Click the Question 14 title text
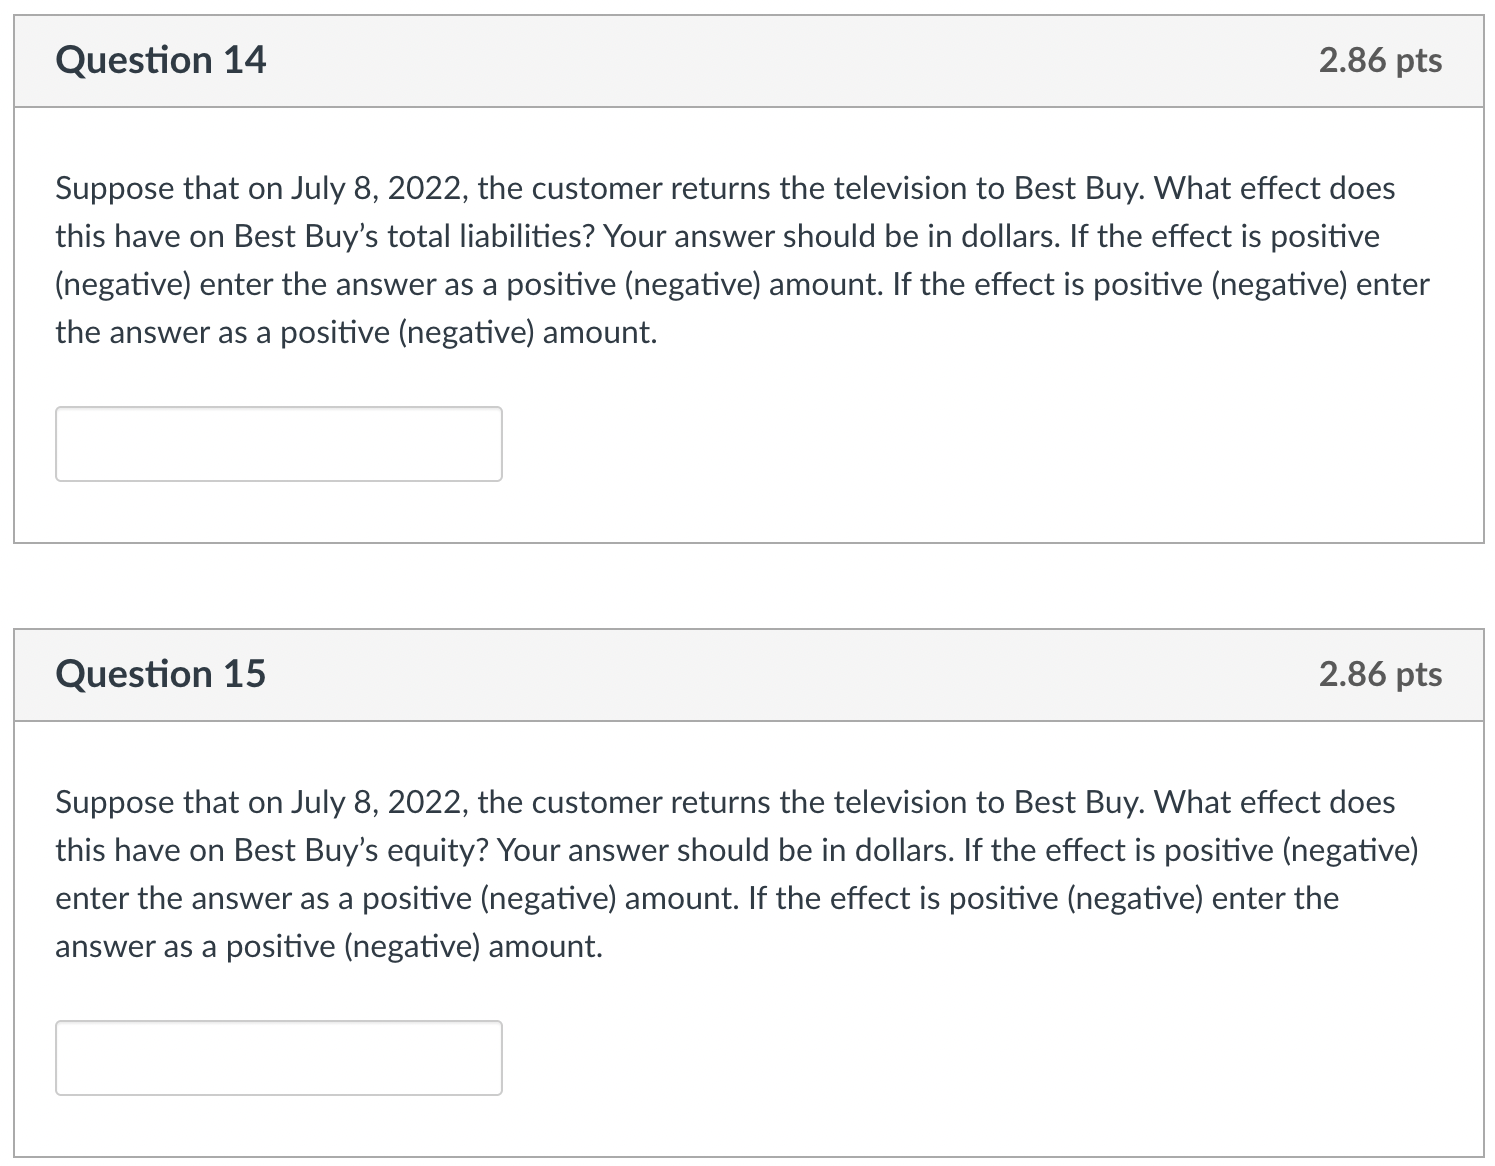 [x=161, y=60]
